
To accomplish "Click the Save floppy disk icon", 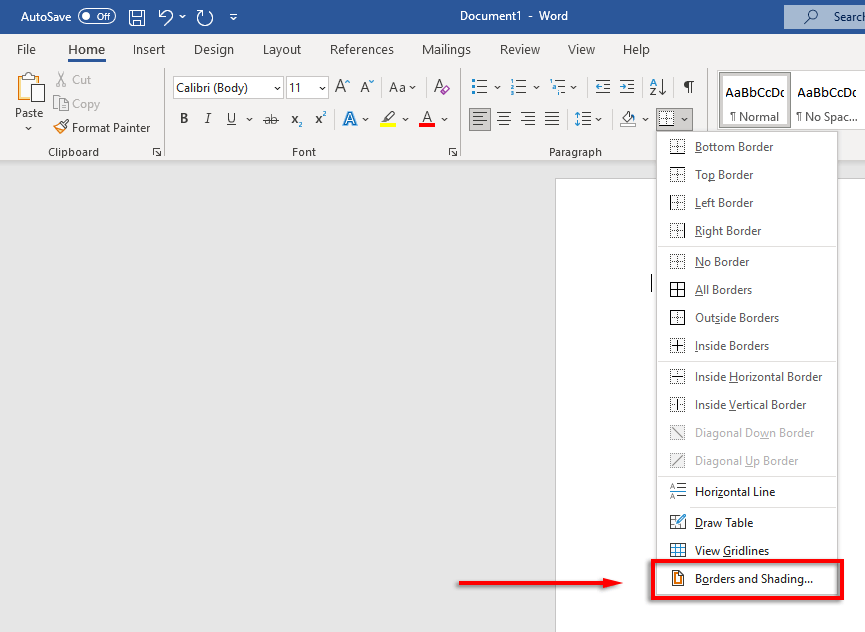I will [137, 17].
